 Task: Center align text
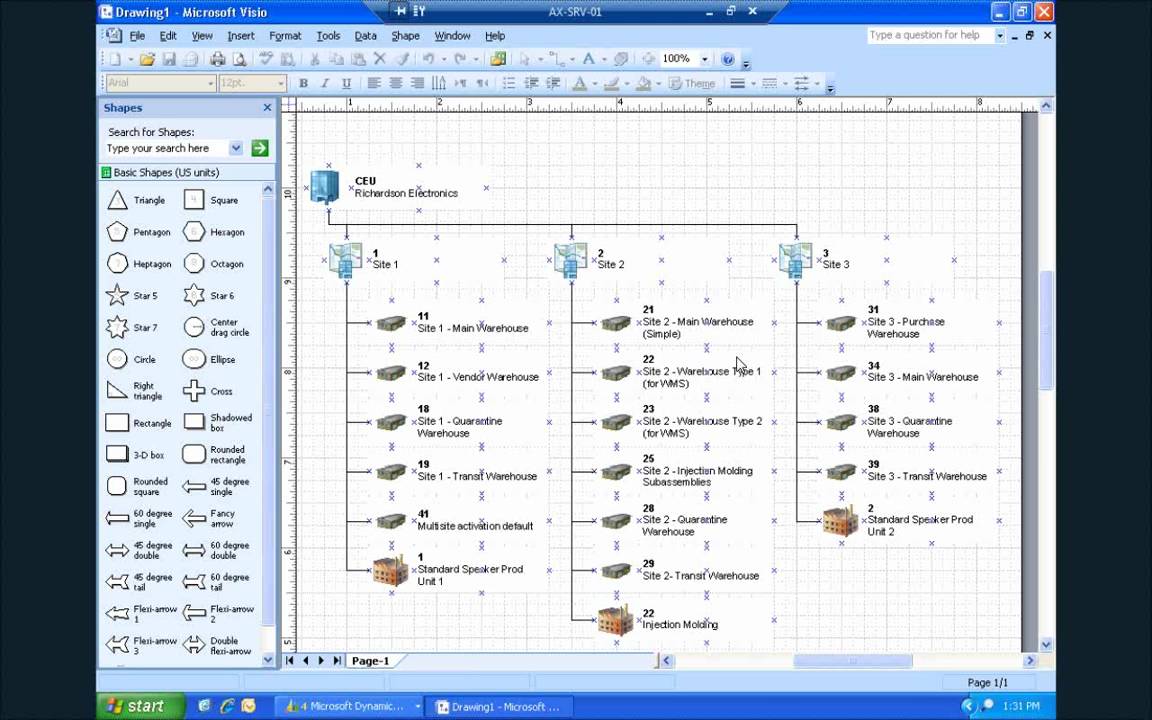(395, 83)
